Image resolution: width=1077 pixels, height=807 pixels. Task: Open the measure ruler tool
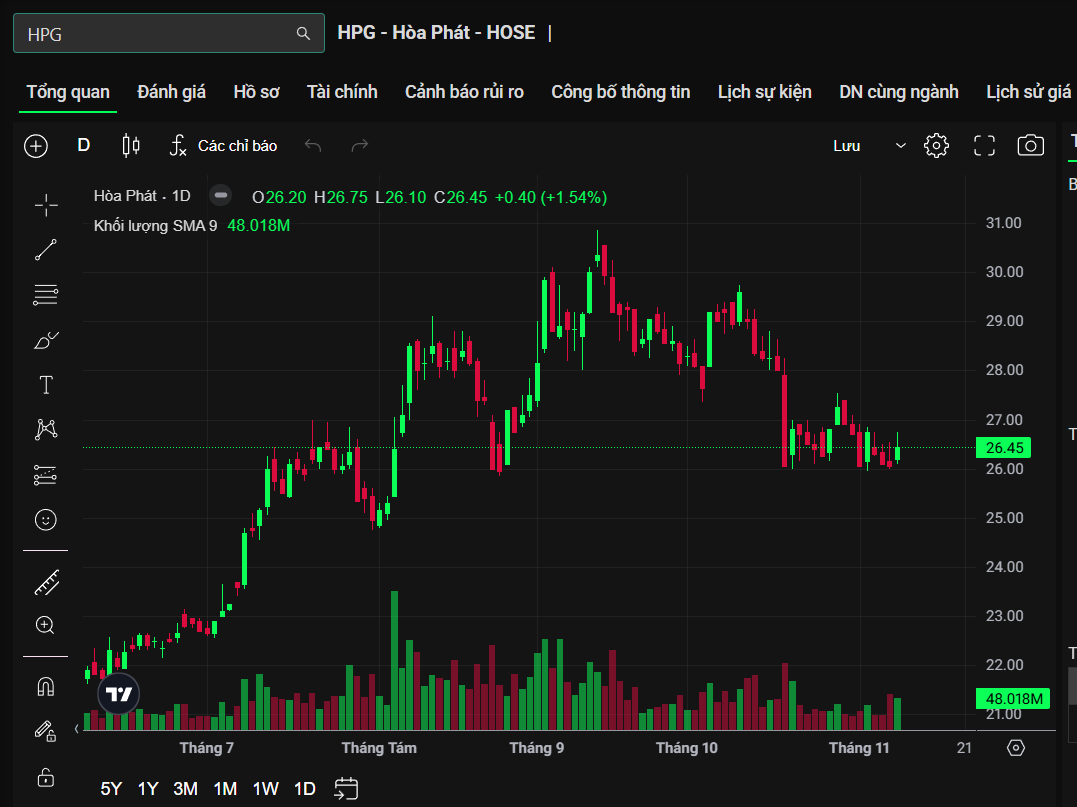coord(46,582)
